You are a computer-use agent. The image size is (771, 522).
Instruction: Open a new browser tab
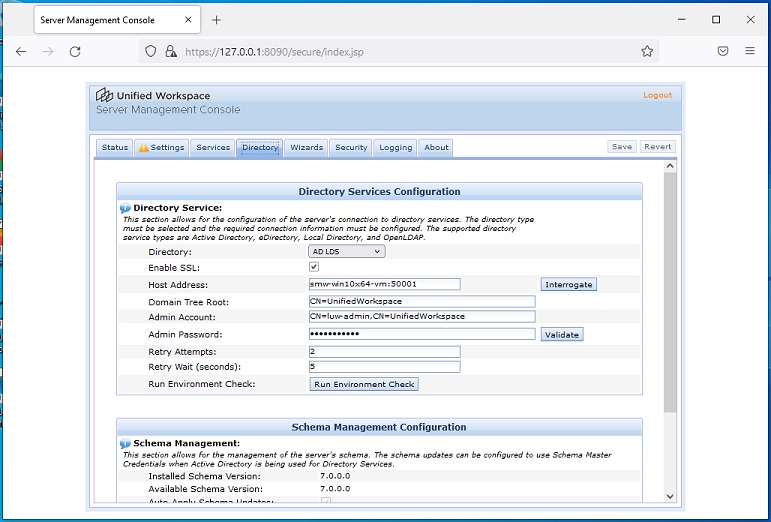tap(216, 20)
